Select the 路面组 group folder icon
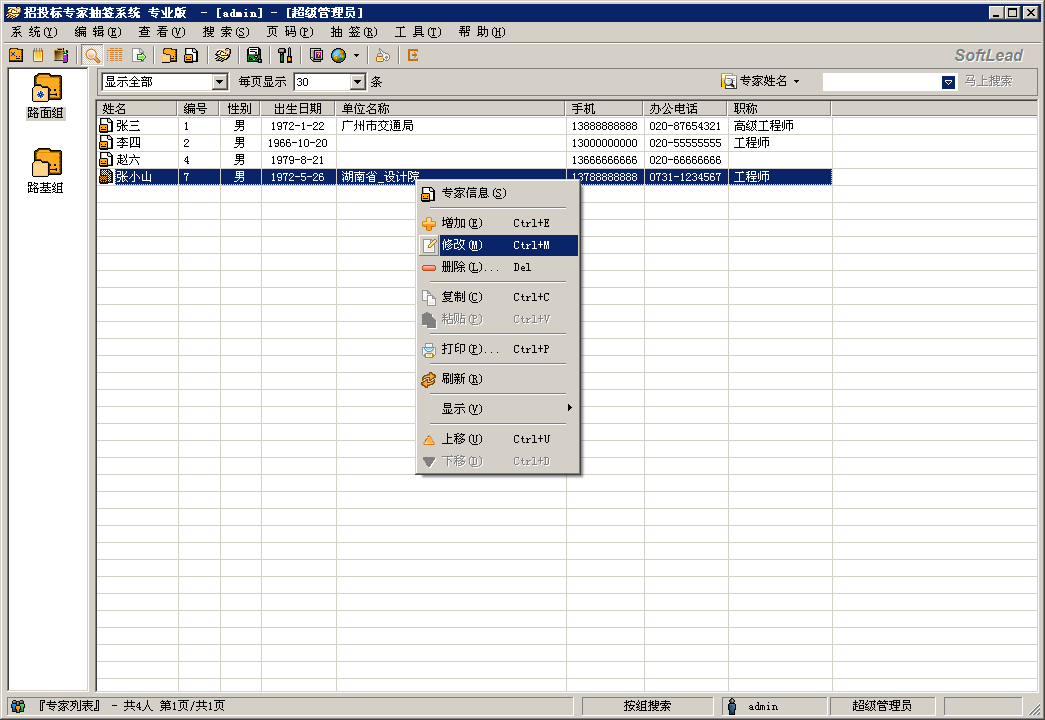 (x=46, y=89)
